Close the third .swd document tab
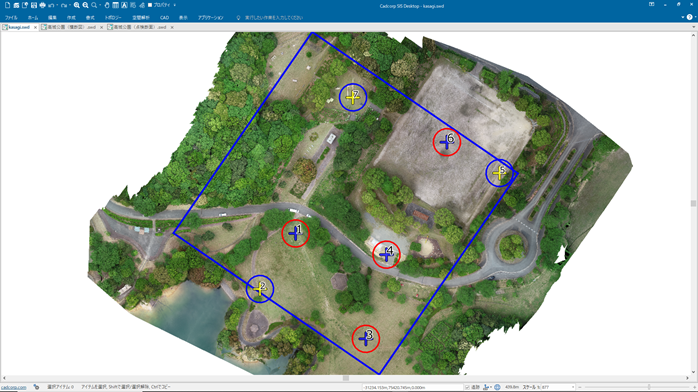The image size is (698, 392). [172, 27]
